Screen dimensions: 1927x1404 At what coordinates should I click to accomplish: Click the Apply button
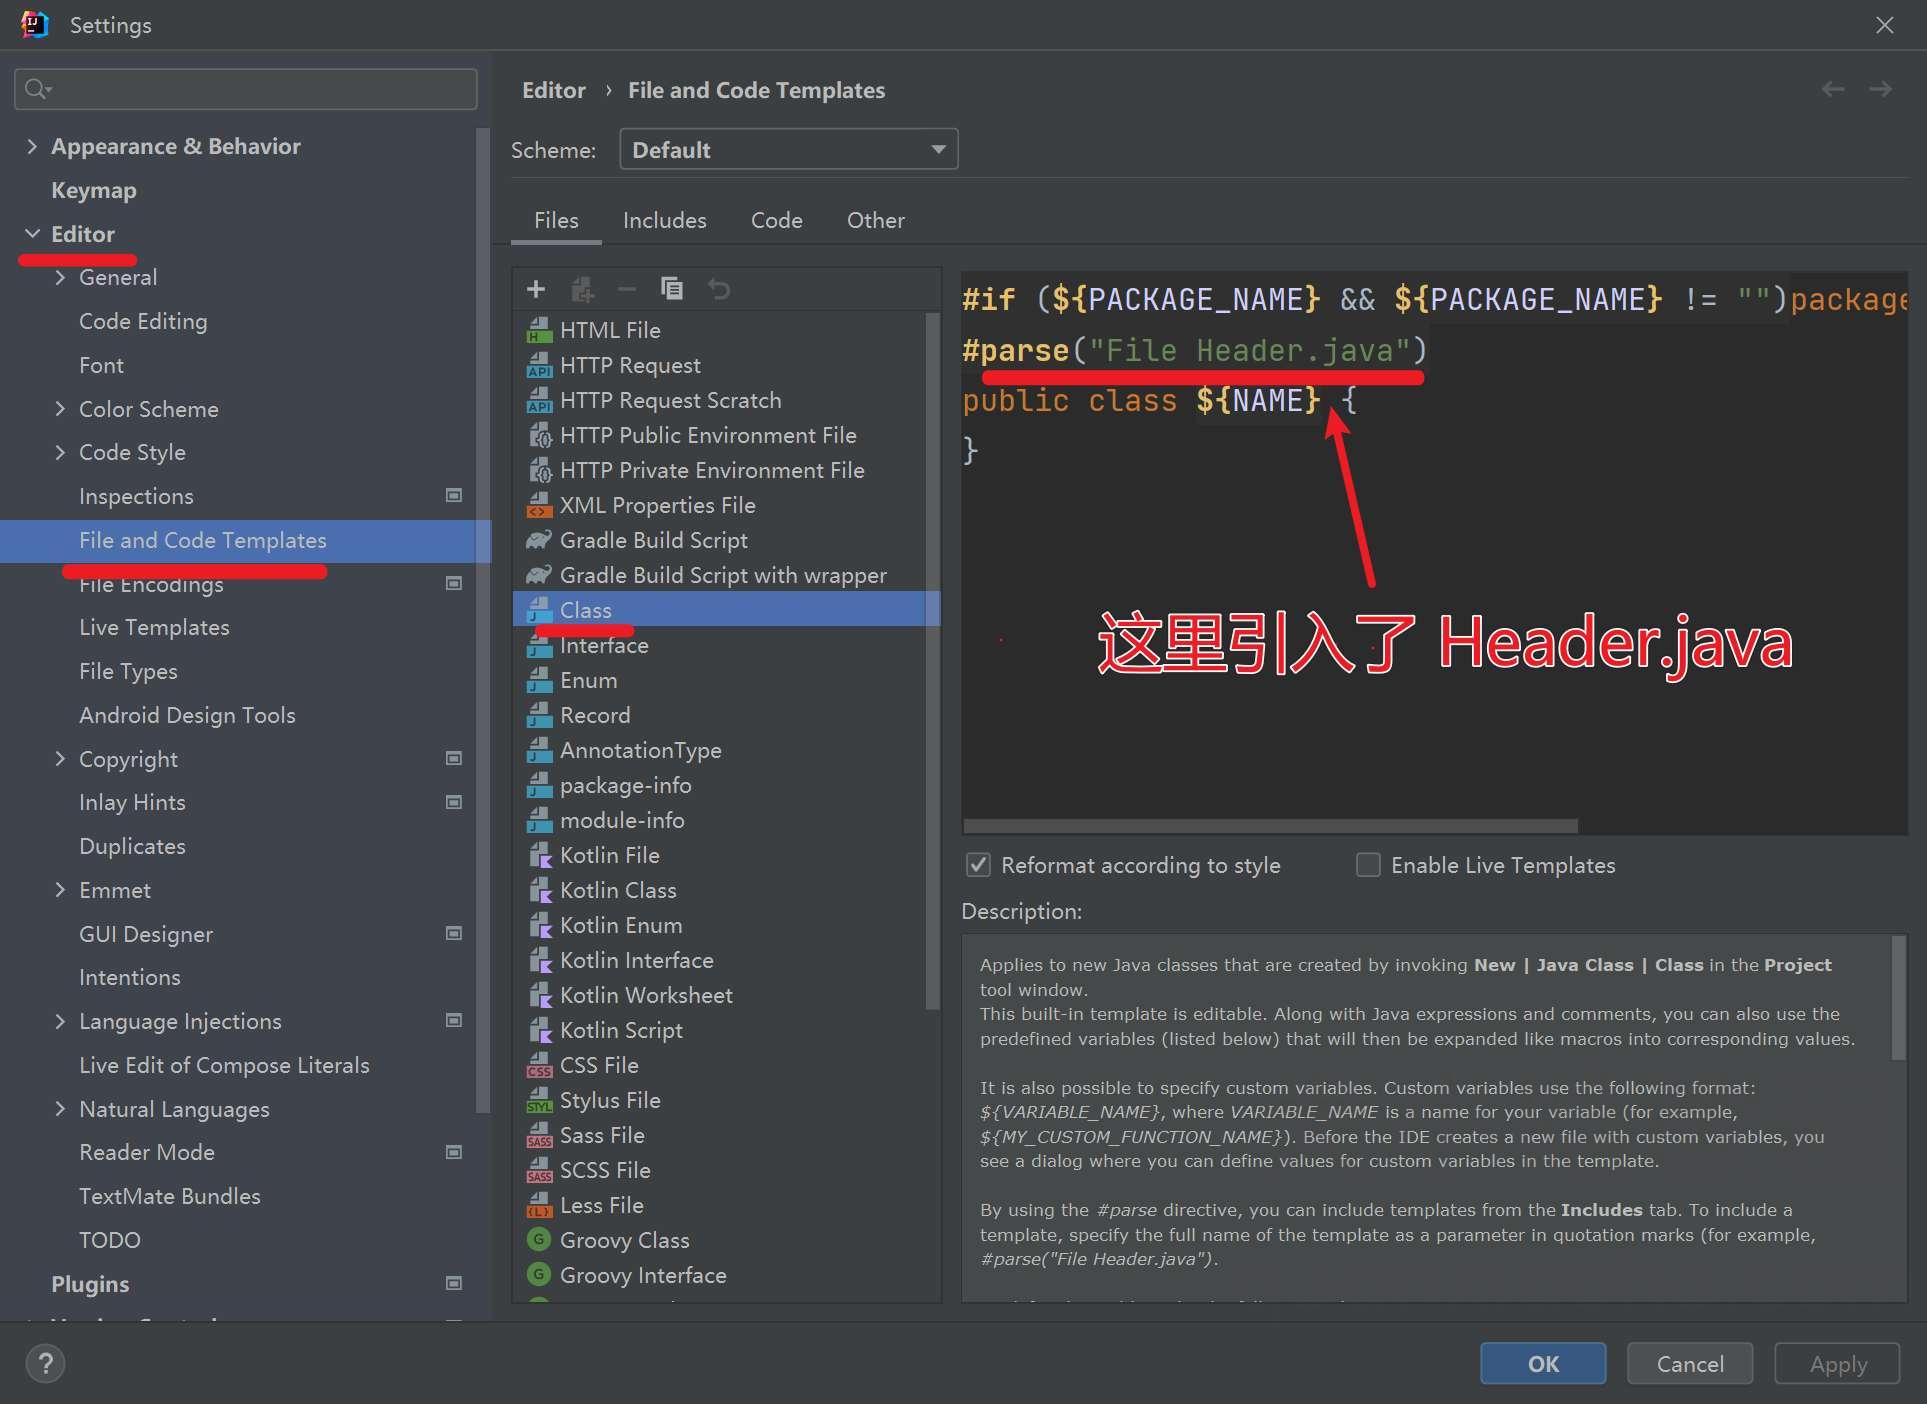pyautogui.click(x=1837, y=1363)
